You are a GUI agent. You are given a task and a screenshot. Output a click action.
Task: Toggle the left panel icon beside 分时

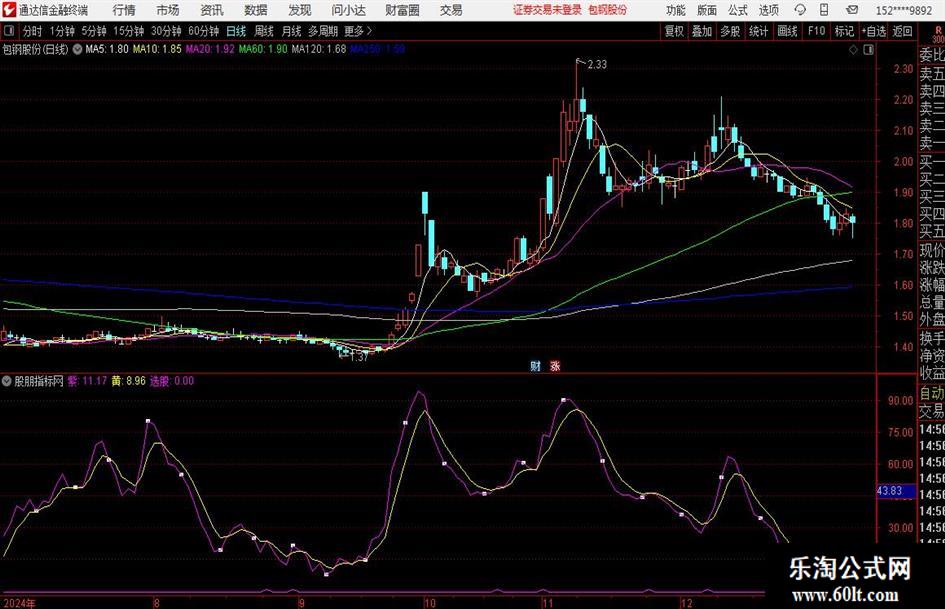pyautogui.click(x=8, y=31)
